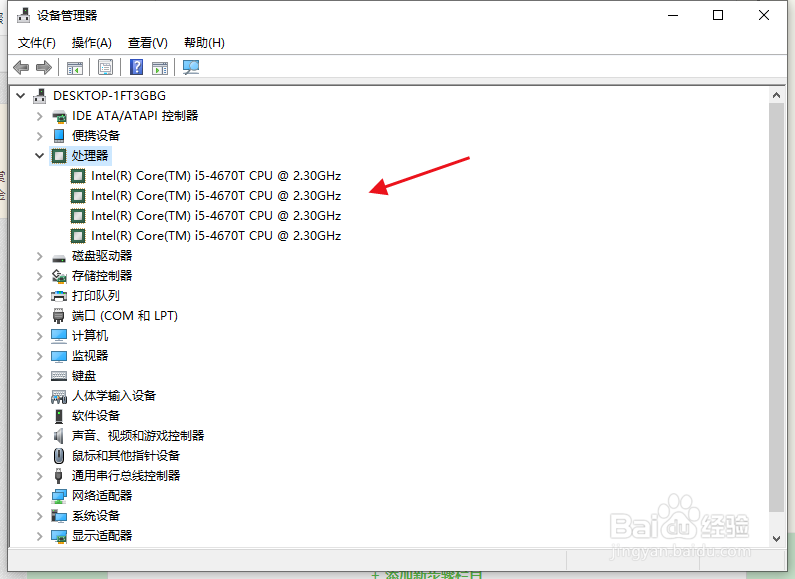Minimize the 设备管理器 window
The image size is (795, 579).
click(673, 15)
